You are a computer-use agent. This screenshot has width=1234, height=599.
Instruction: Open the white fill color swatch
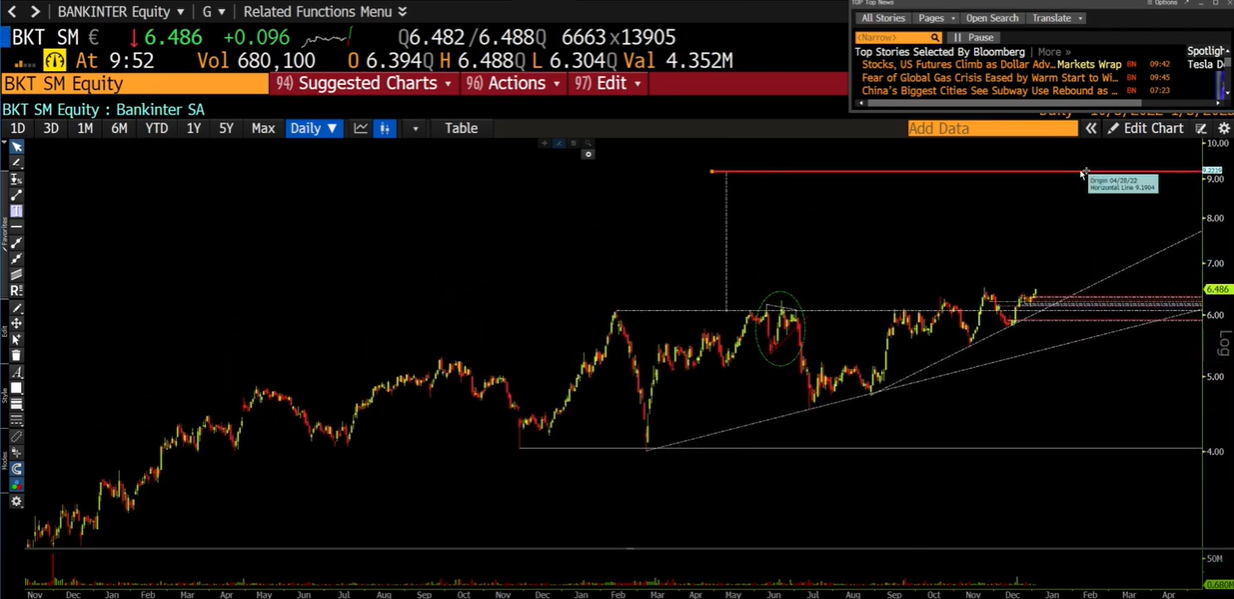tap(16, 388)
